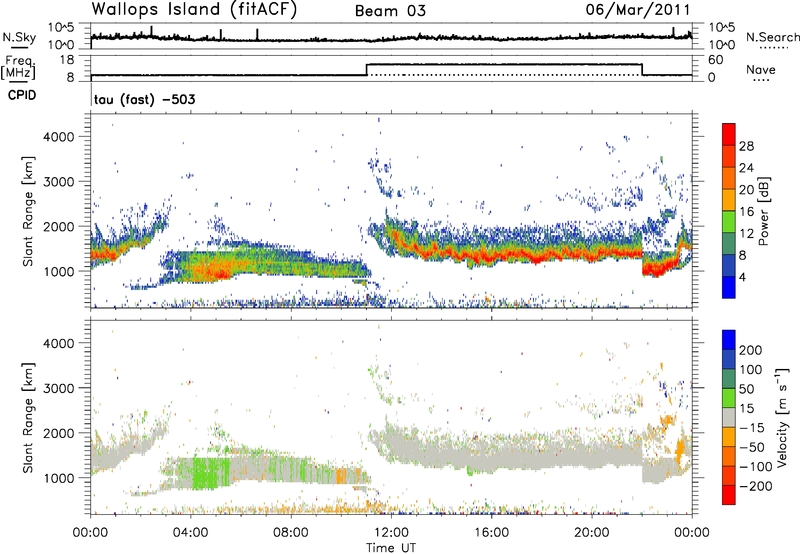Click the 12:00 time tick label
Screen dimensions: 800x554
(391, 533)
